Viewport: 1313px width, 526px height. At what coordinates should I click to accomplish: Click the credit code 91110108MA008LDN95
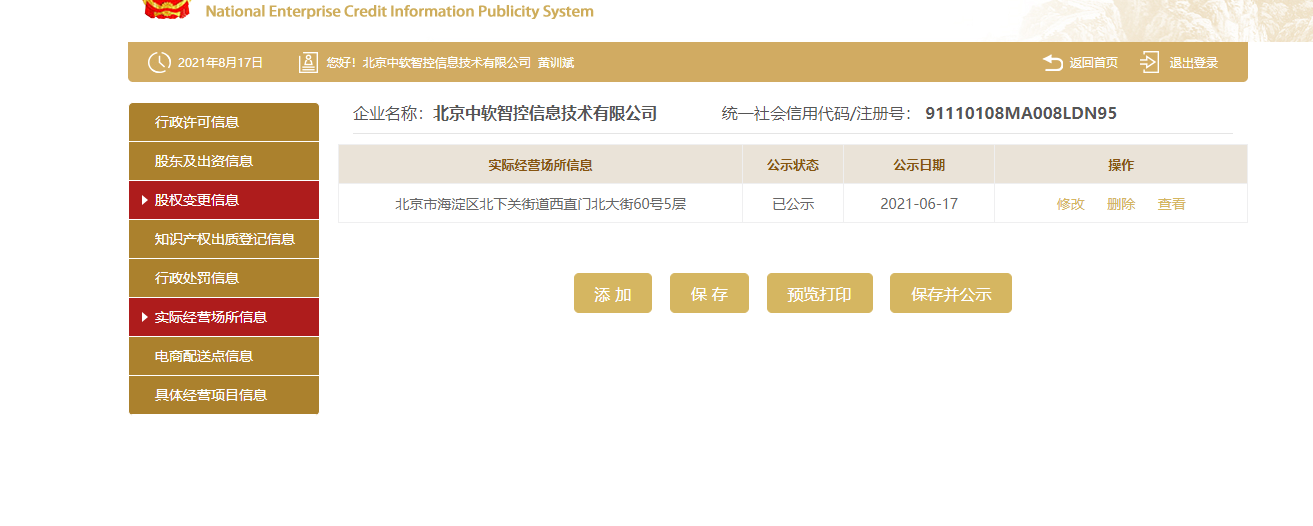click(1021, 113)
